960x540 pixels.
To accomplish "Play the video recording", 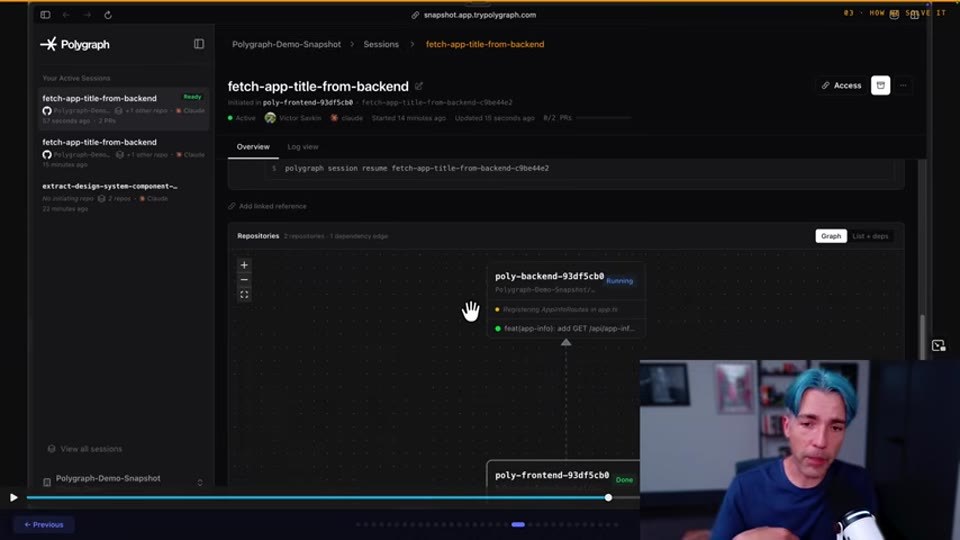I will (x=13, y=498).
